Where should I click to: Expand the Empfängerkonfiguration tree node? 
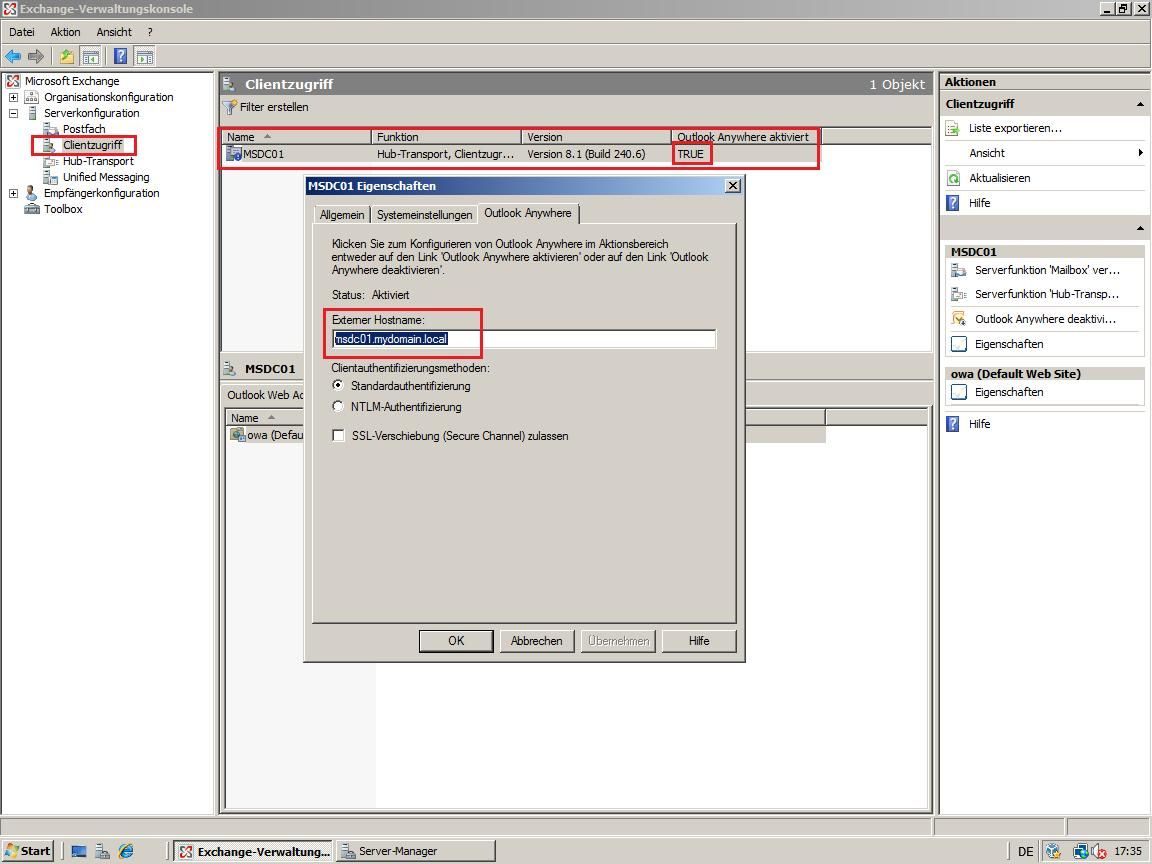[13, 193]
